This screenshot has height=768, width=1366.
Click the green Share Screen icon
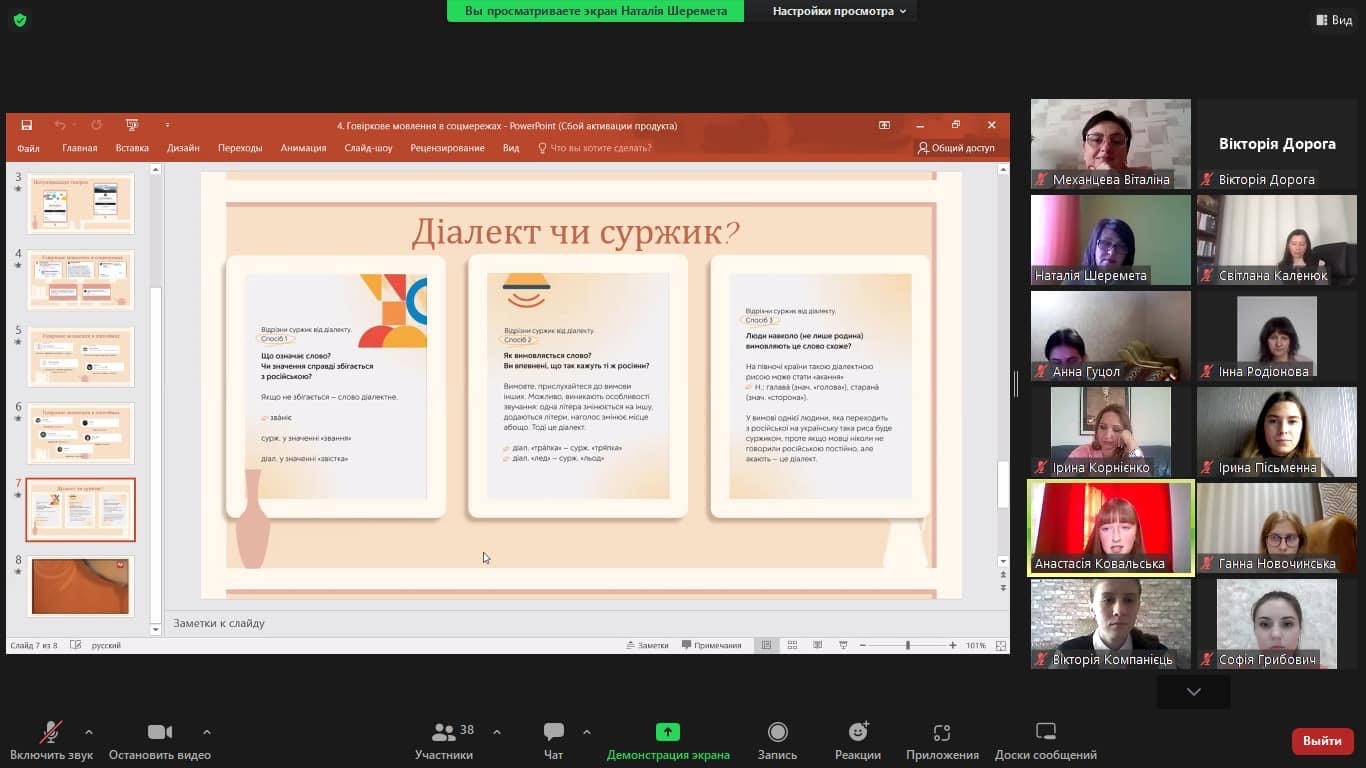pos(667,733)
